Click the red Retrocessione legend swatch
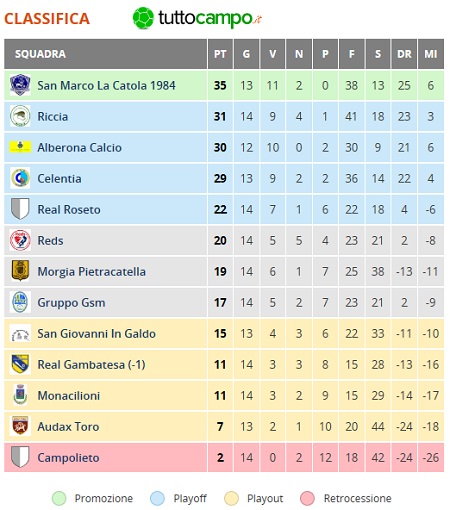450x510 pixels. (307, 499)
